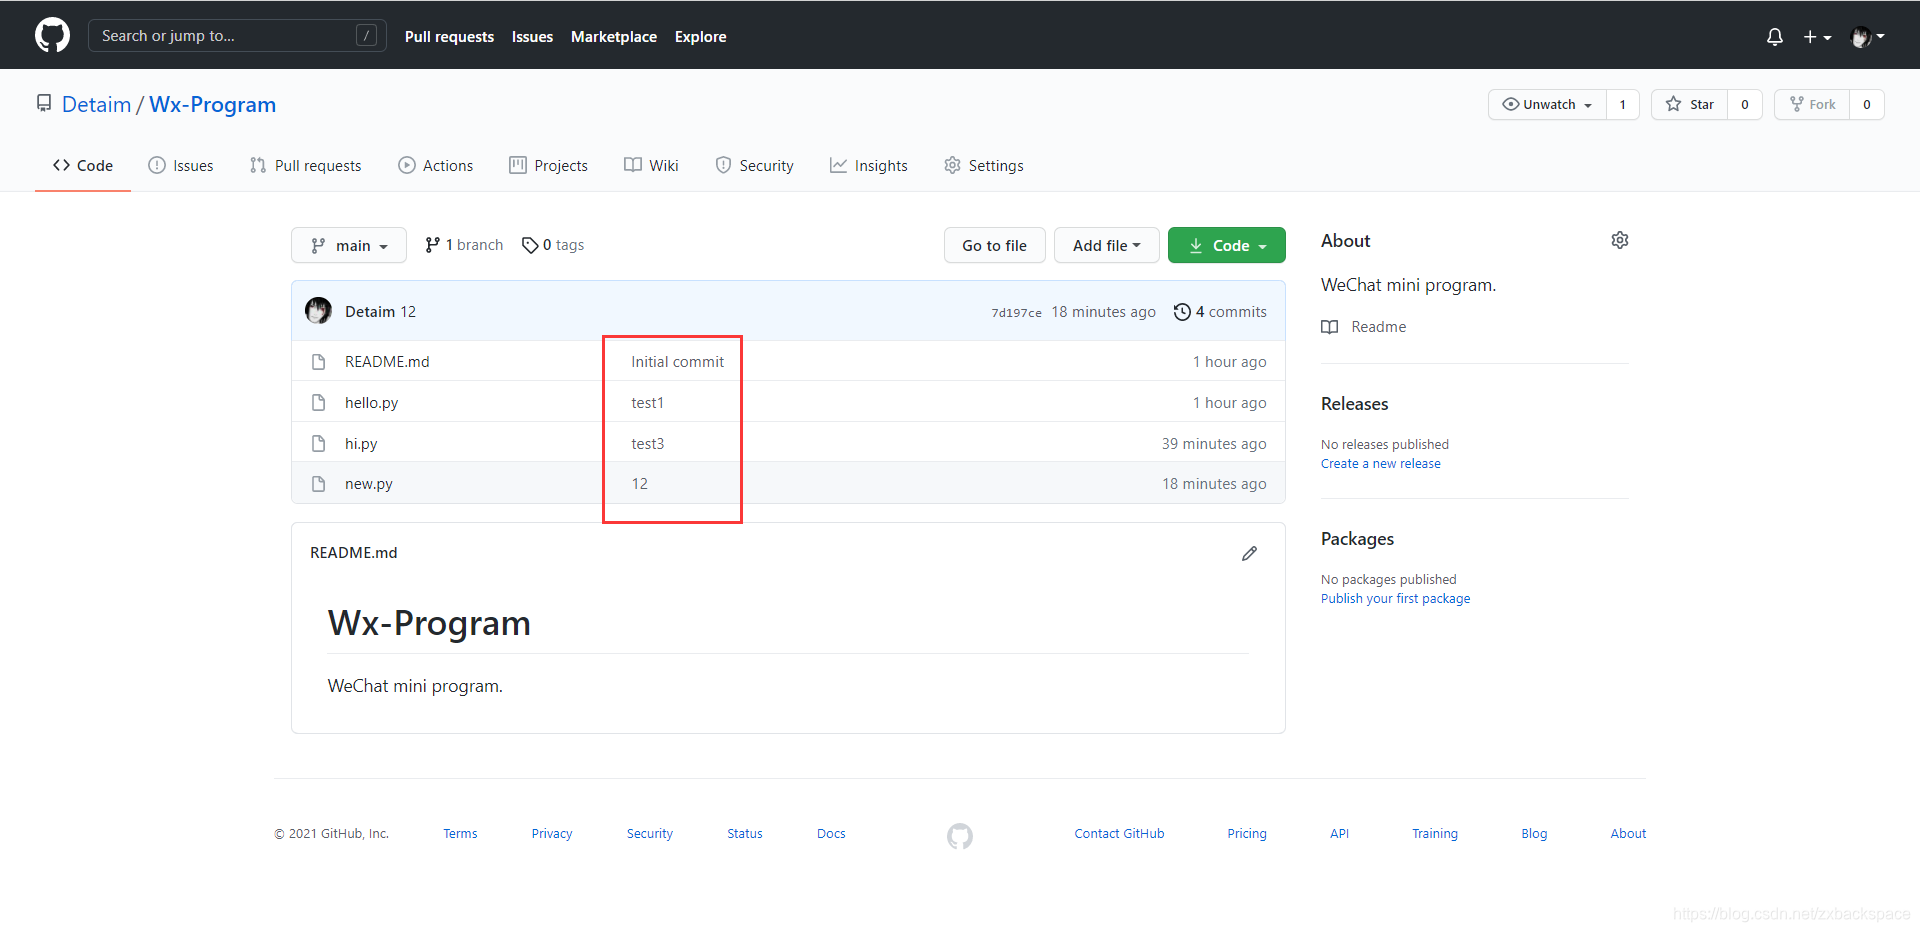Viewport: 1920px width, 932px height.
Task: Fork the repository
Action: [1812, 105]
